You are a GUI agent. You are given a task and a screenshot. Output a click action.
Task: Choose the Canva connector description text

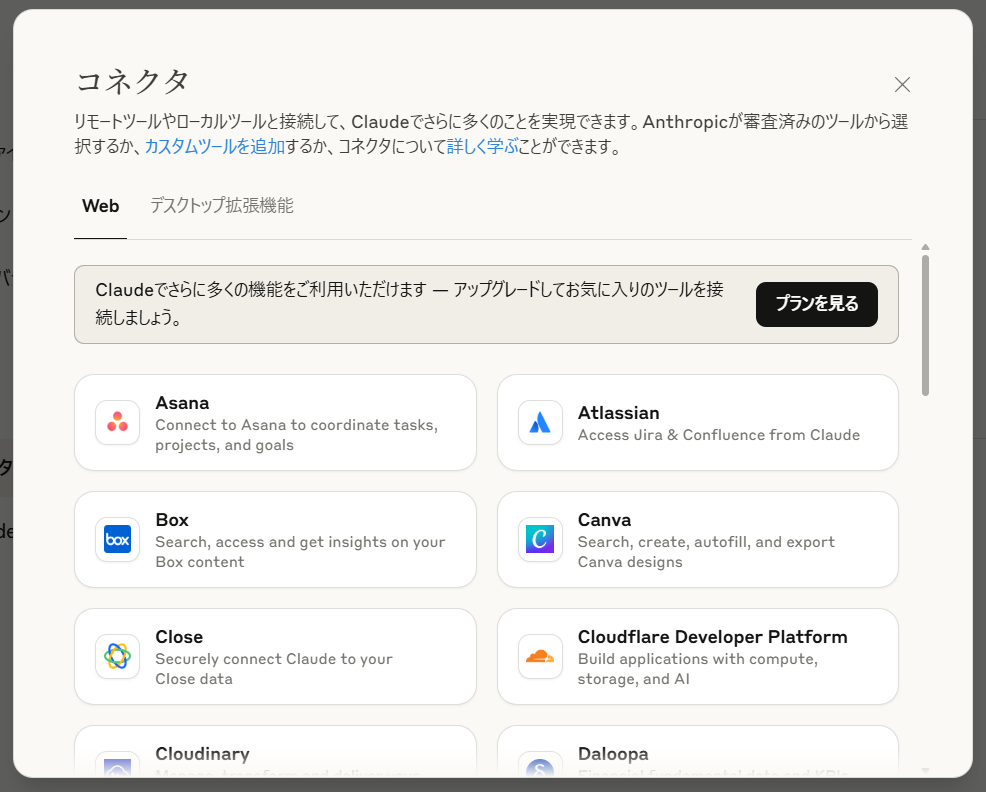[x=706, y=552]
